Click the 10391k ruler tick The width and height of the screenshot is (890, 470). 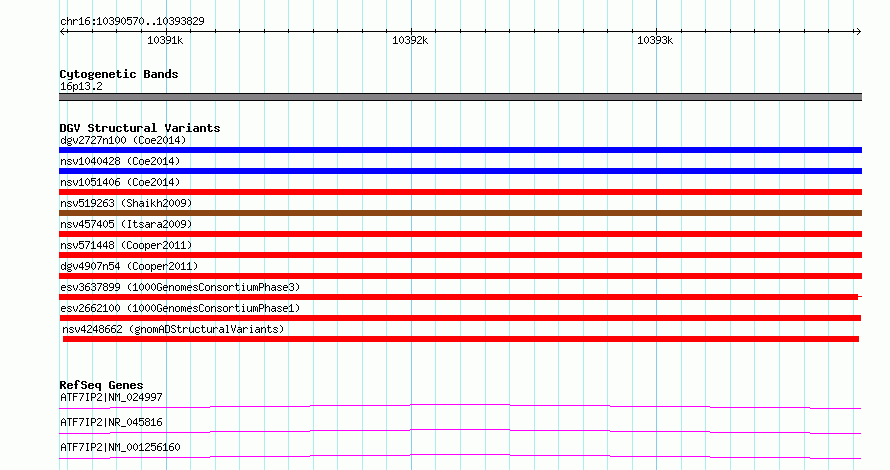(x=165, y=40)
